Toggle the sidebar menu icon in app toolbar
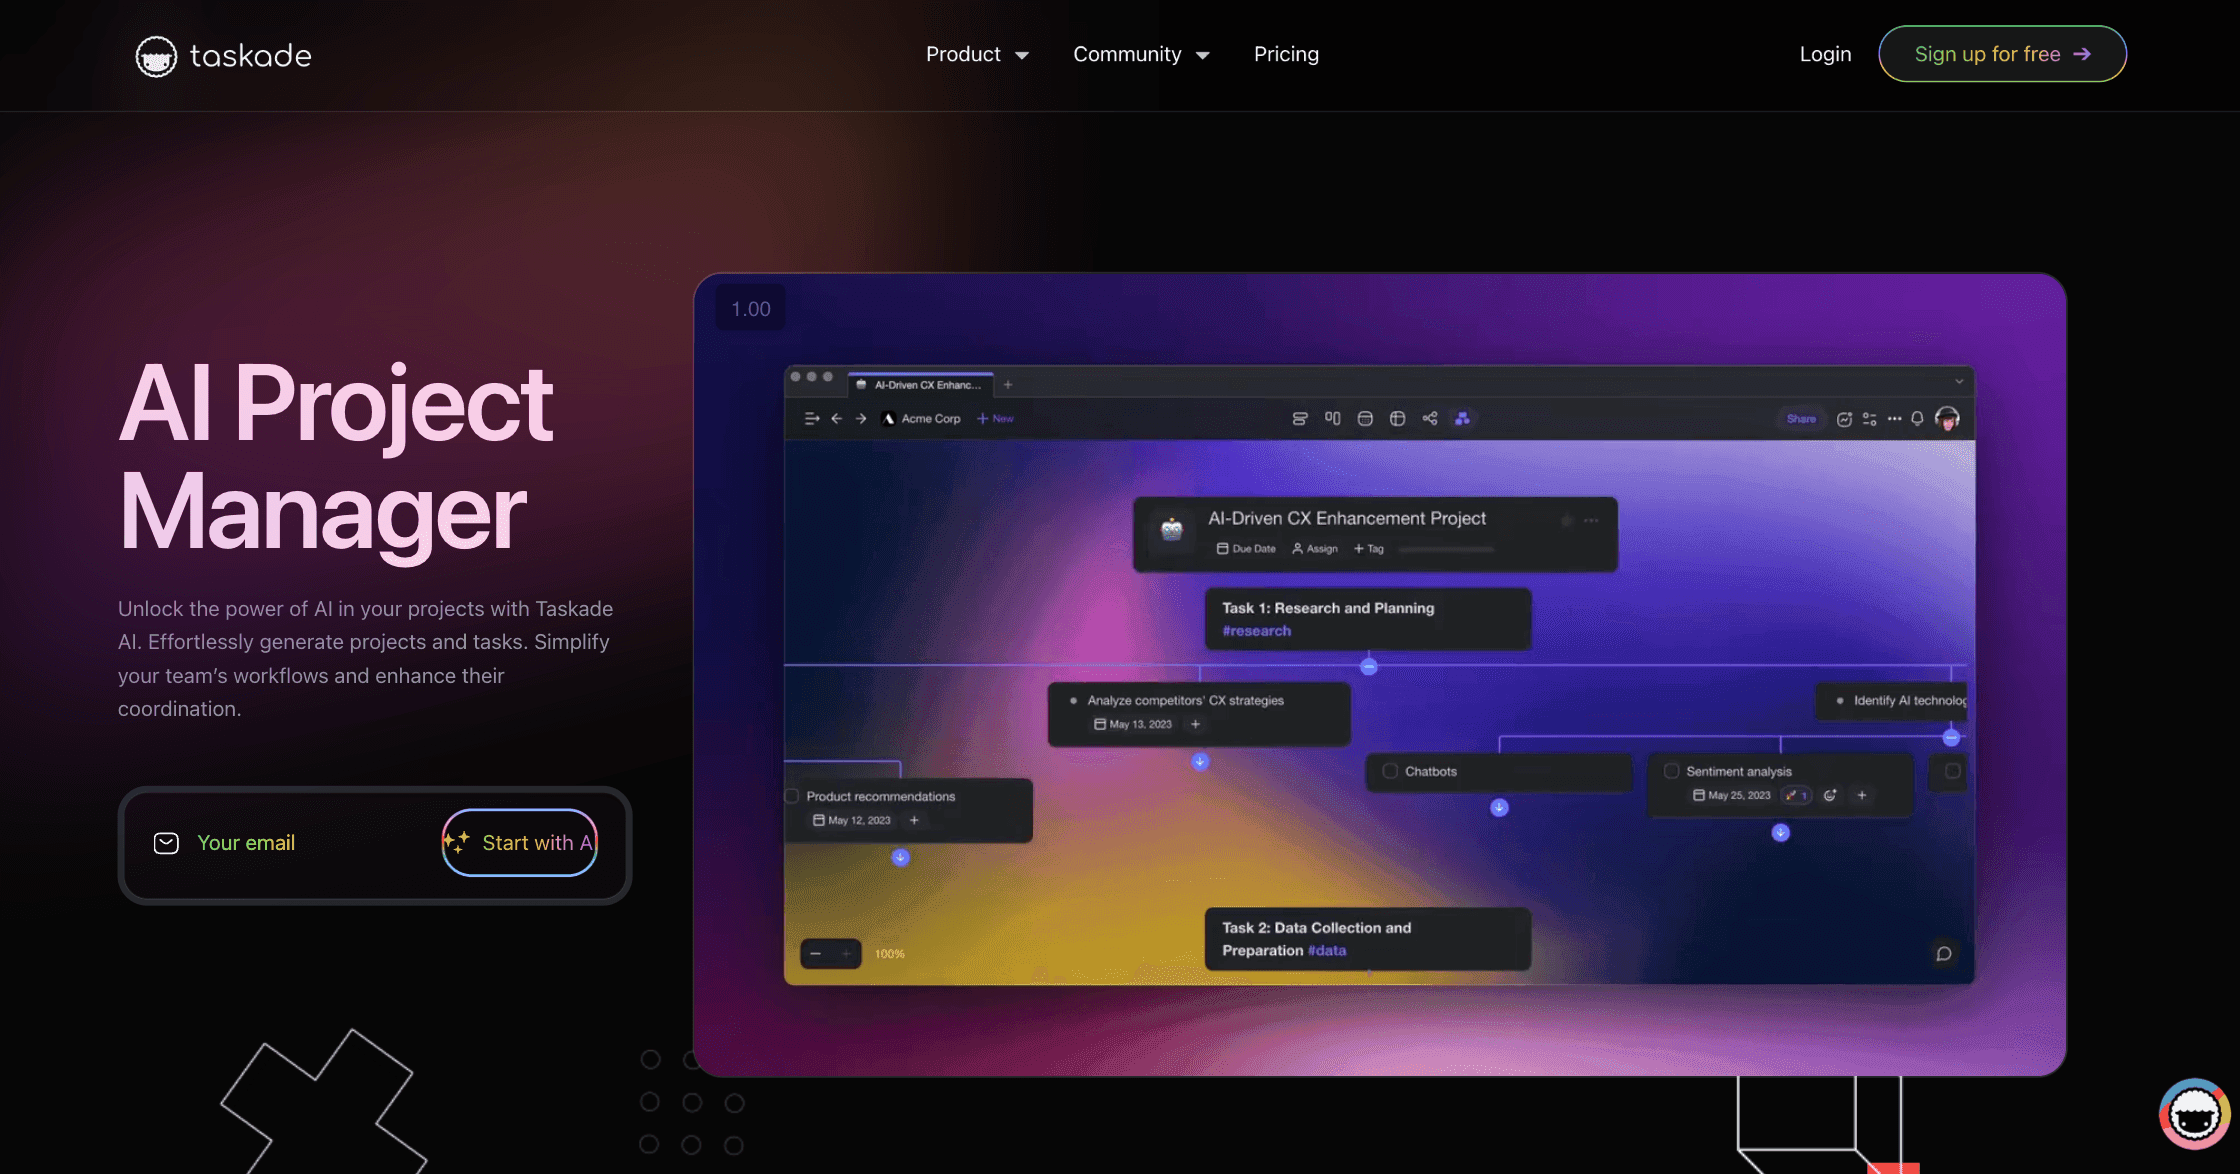The width and height of the screenshot is (2240, 1174). pyautogui.click(x=812, y=419)
